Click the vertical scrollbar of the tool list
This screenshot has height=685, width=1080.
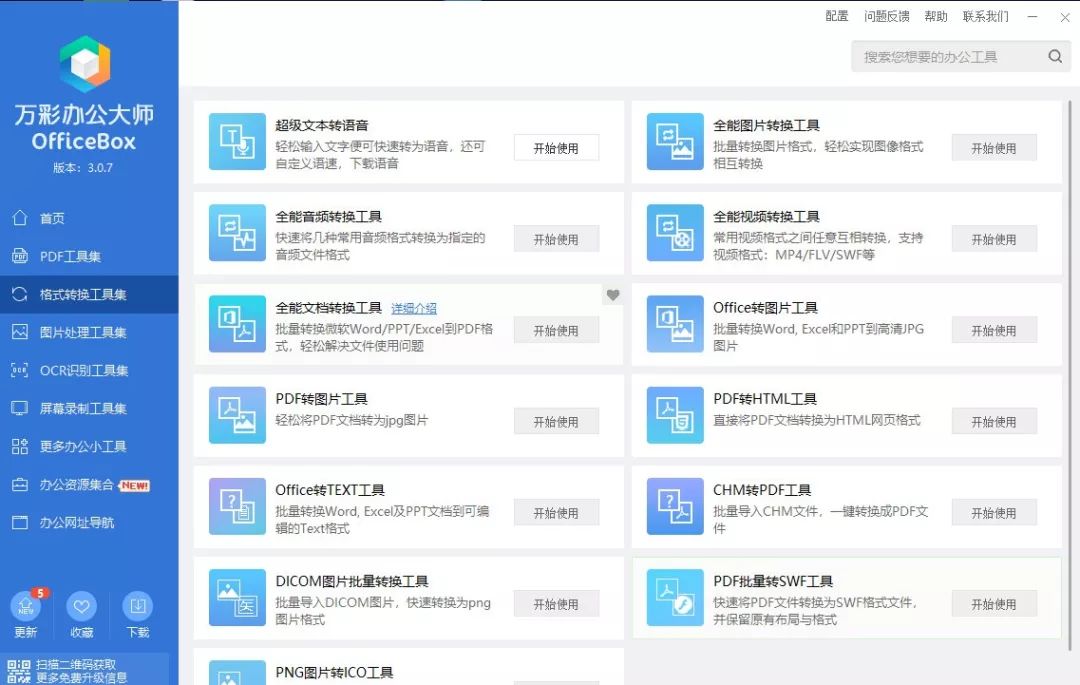[x=1070, y=375]
